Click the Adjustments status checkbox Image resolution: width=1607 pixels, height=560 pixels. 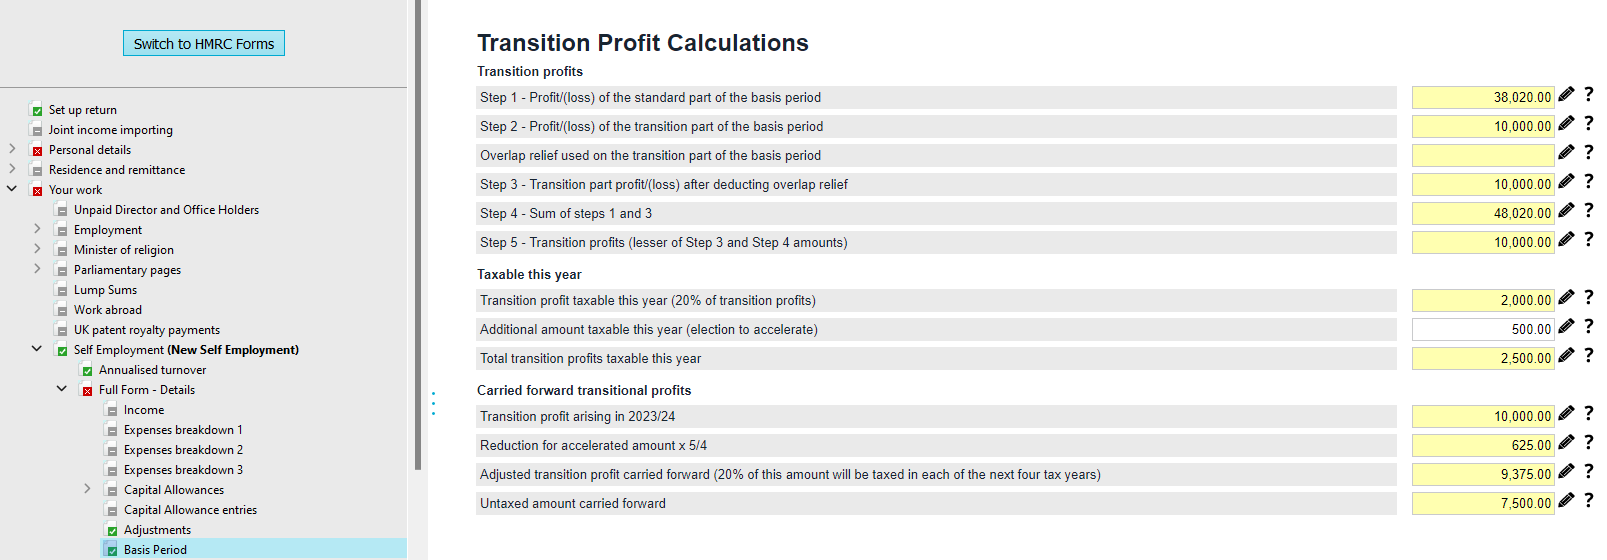point(112,531)
